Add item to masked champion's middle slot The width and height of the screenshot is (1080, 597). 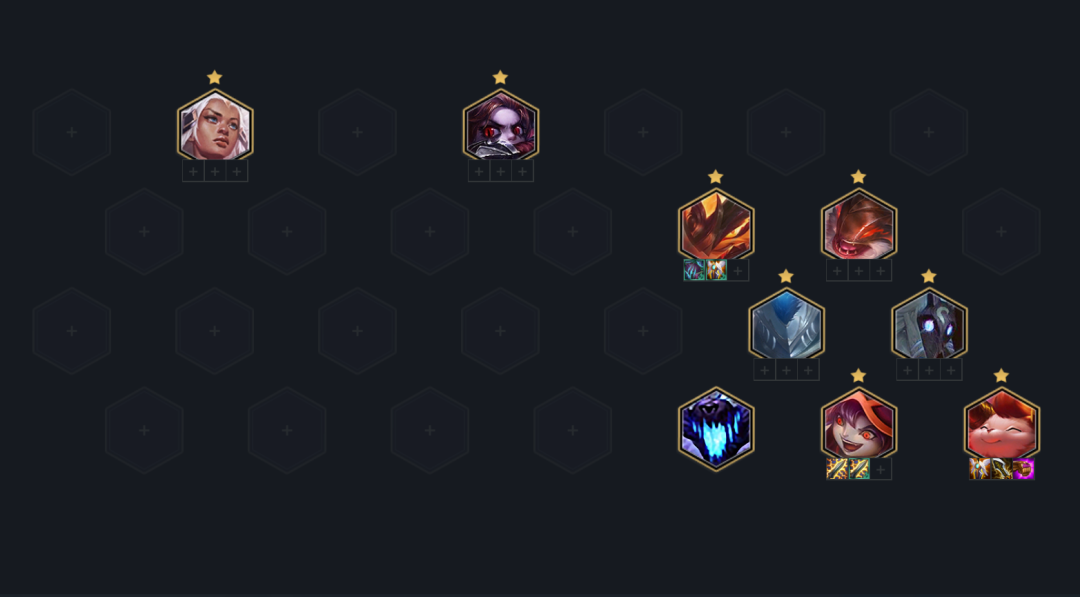(929, 370)
